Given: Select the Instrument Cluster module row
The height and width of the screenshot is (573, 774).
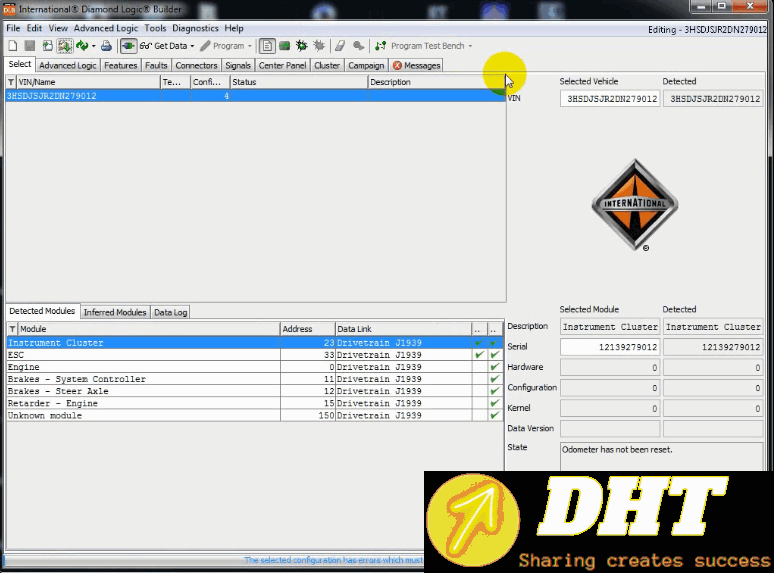Looking at the screenshot, I should [x=255, y=343].
